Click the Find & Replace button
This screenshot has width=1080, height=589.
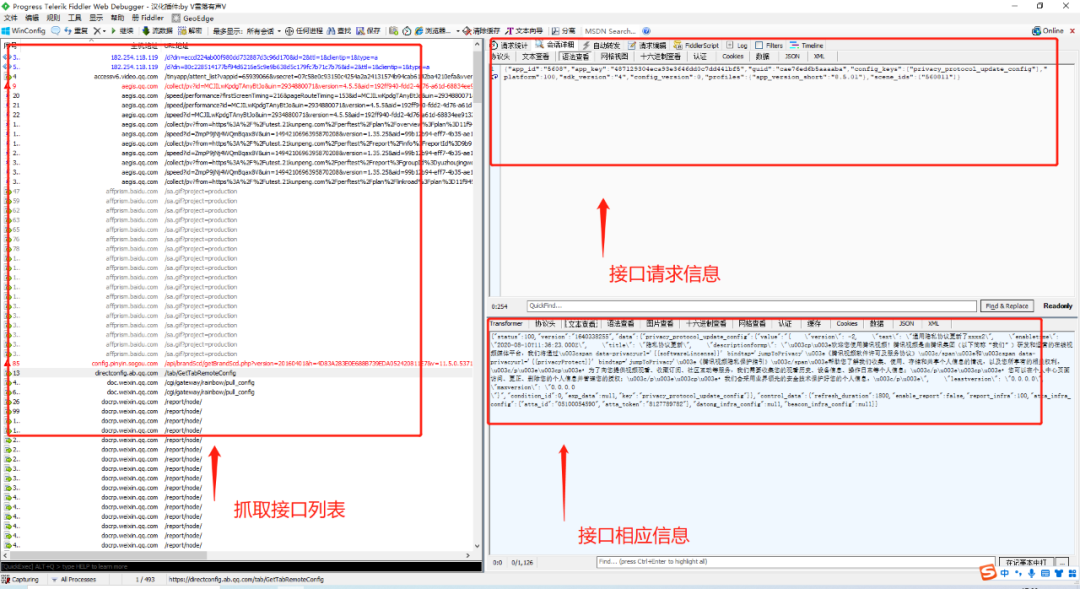click(x=1006, y=306)
